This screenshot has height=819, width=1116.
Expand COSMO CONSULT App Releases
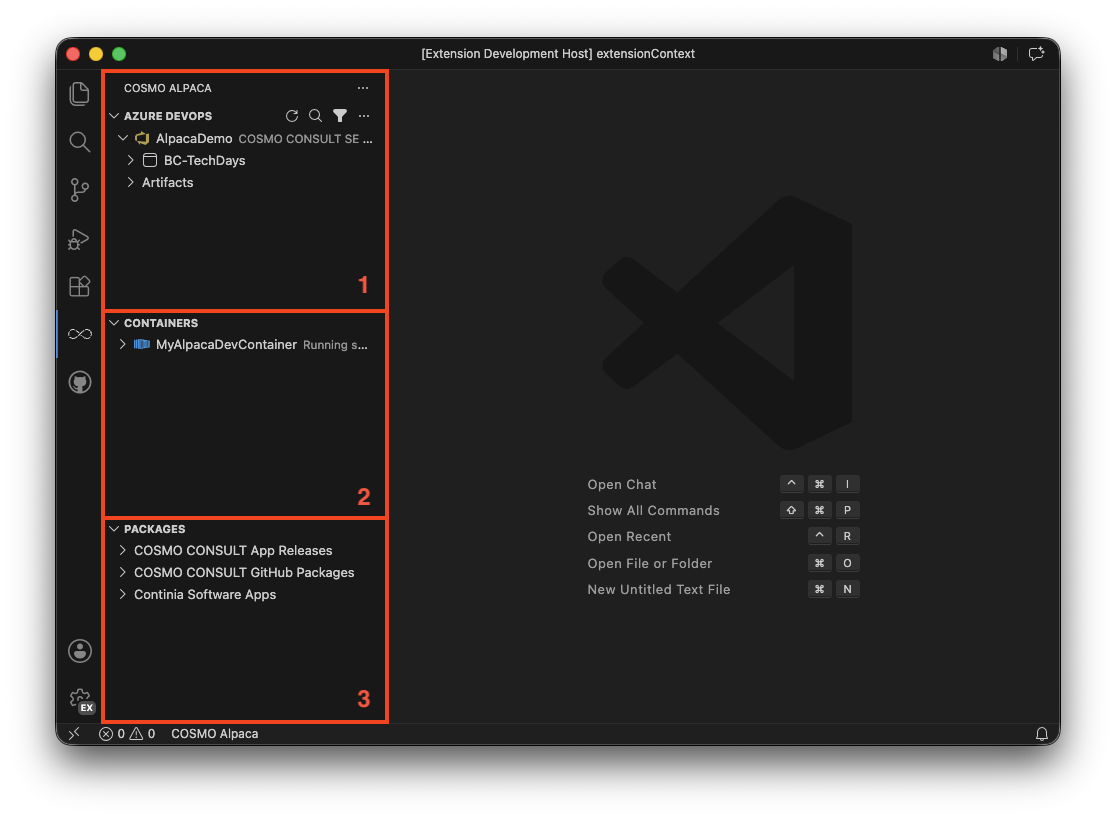click(x=123, y=550)
